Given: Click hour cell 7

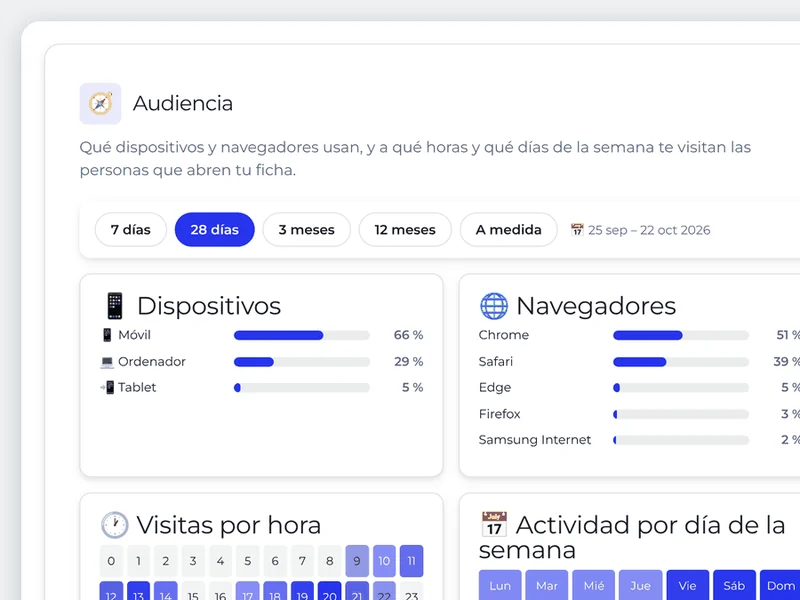Looking at the screenshot, I should click(x=302, y=561).
